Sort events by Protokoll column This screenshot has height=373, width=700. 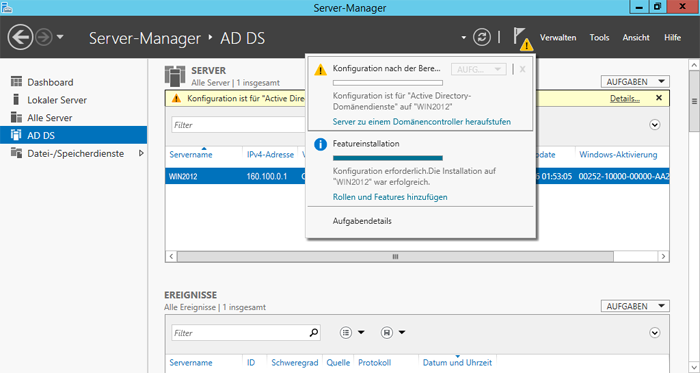pyautogui.click(x=375, y=363)
